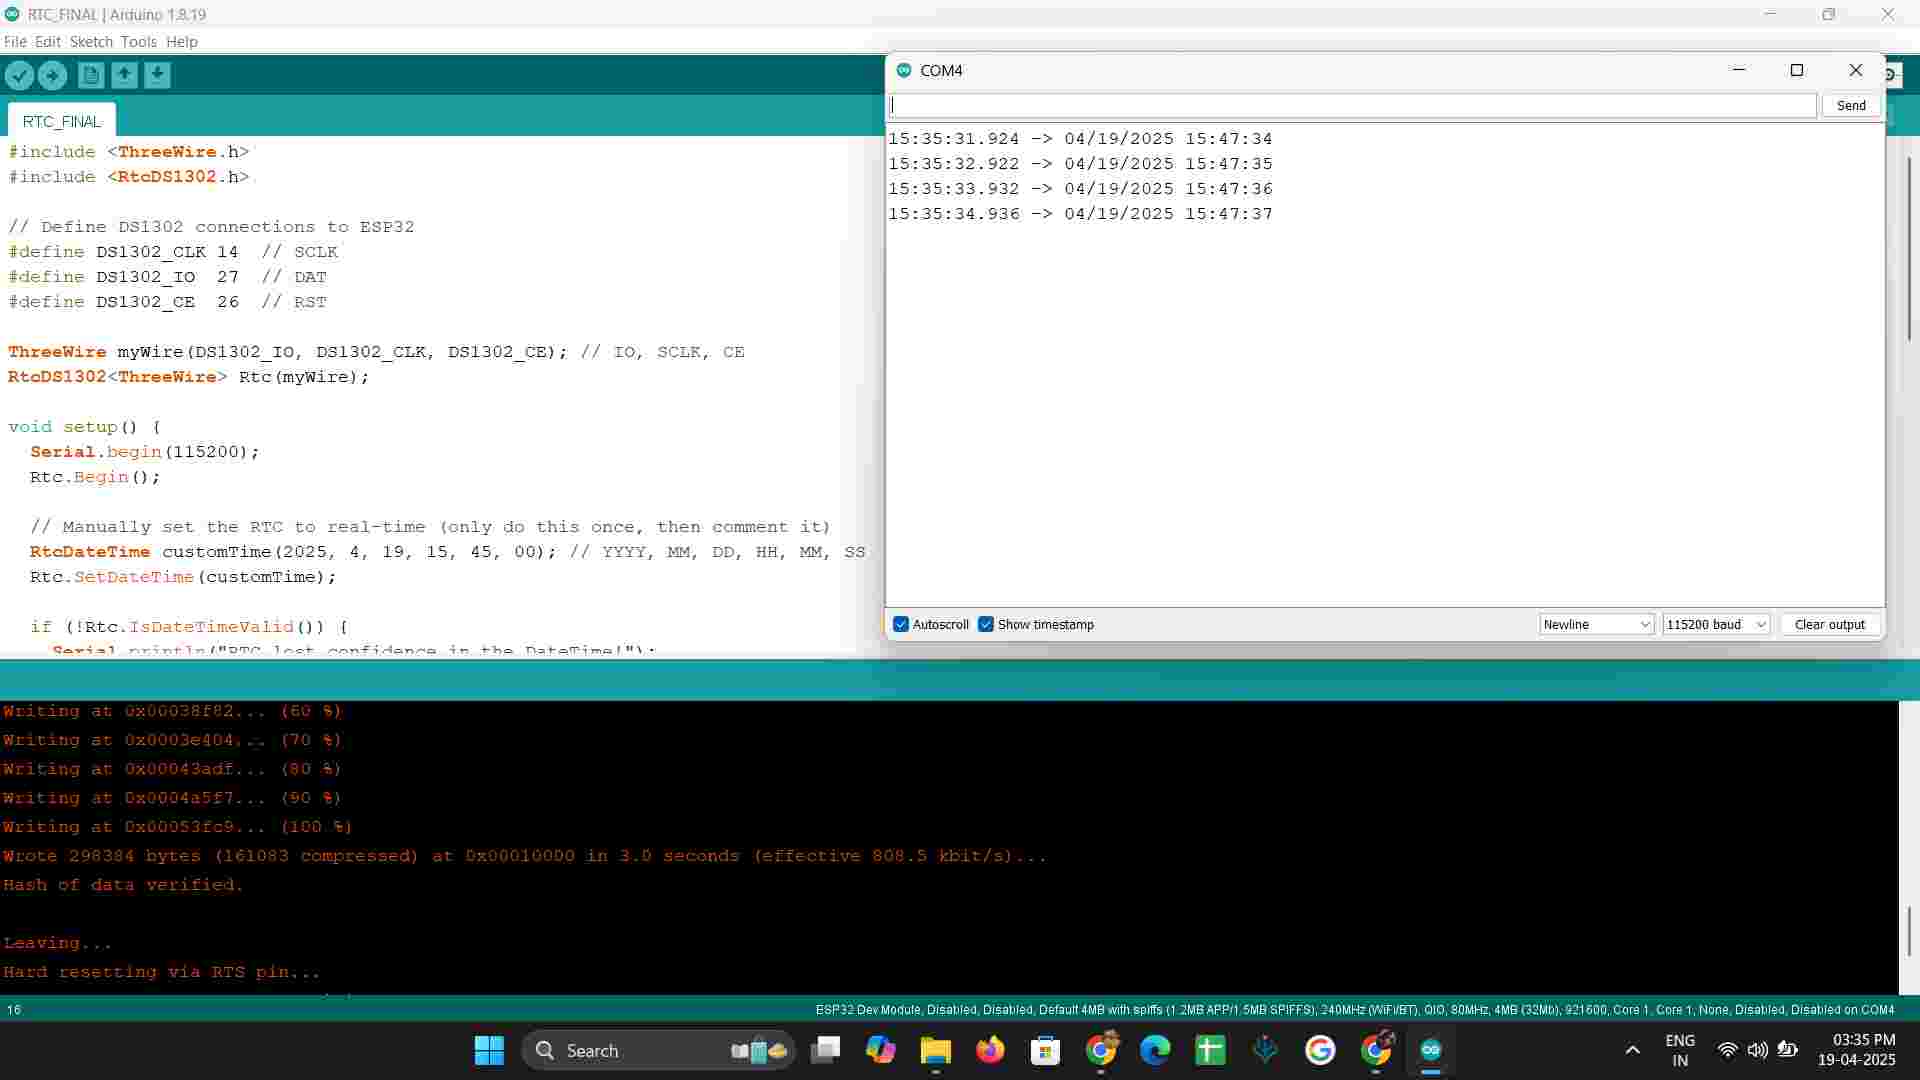The width and height of the screenshot is (1920, 1080).
Task: Click the ENG IN language indicator
Action: [1680, 1050]
